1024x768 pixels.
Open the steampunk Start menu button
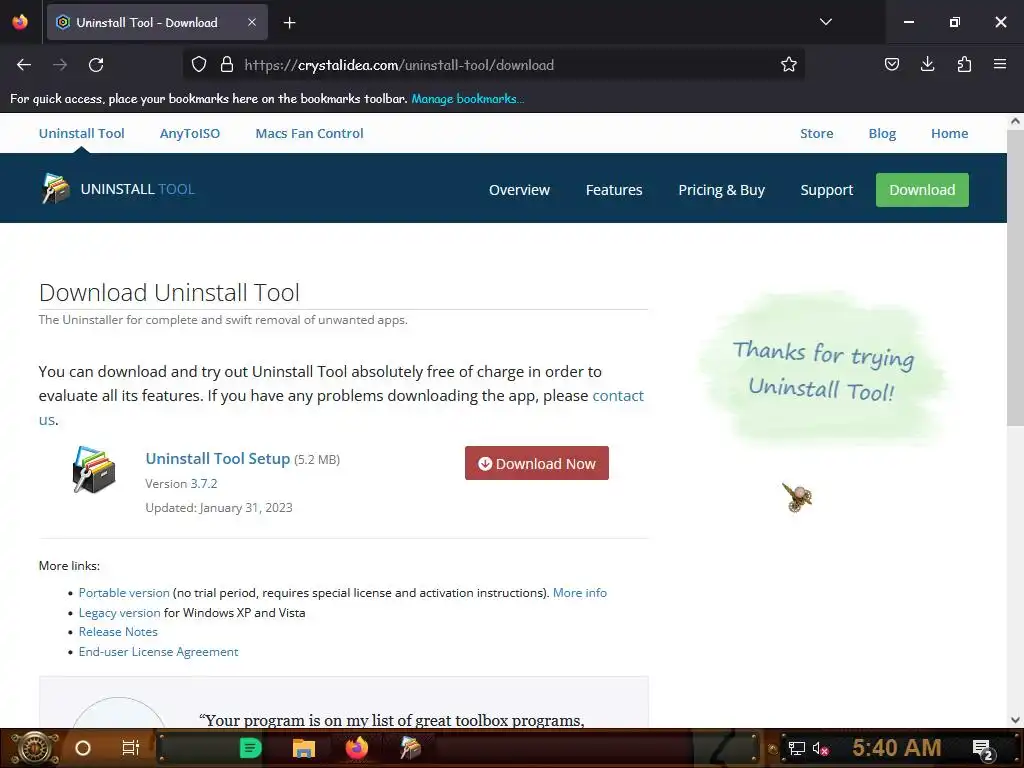35,748
